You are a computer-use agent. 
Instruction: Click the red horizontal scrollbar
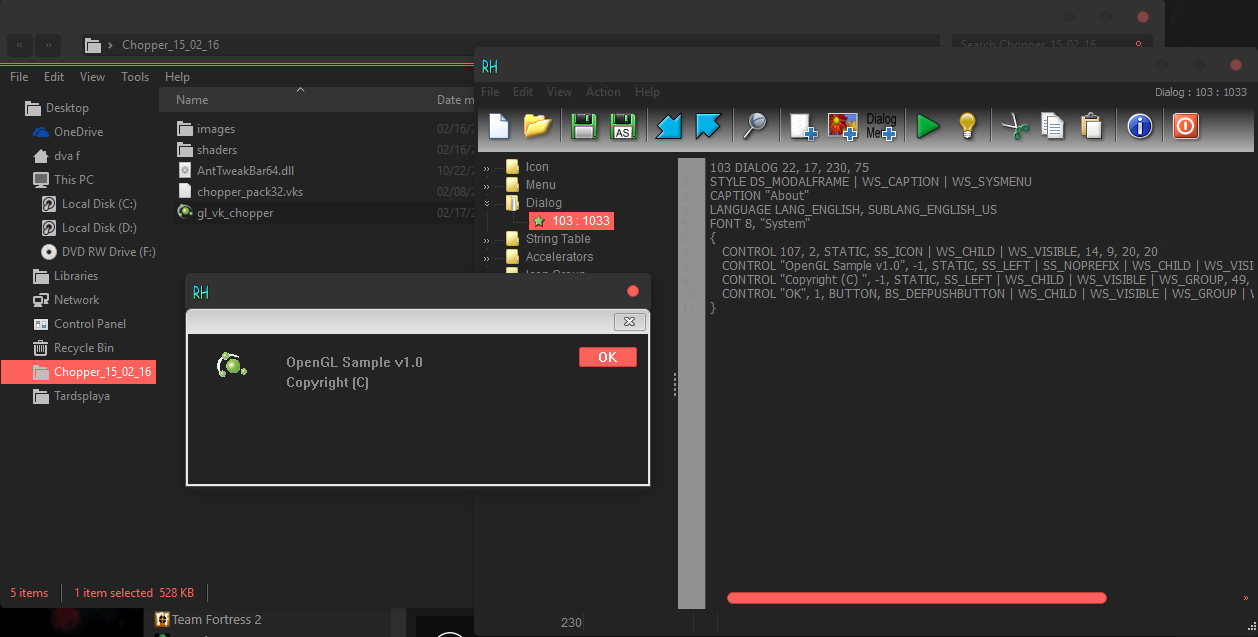916,598
